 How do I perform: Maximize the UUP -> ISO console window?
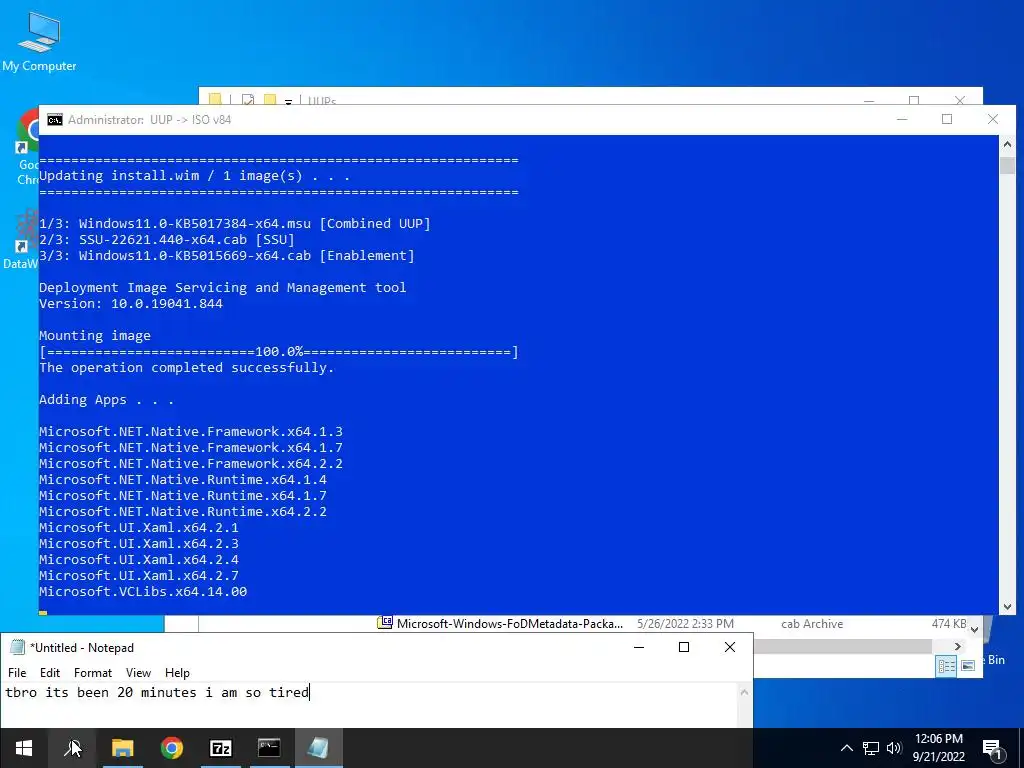coord(947,120)
